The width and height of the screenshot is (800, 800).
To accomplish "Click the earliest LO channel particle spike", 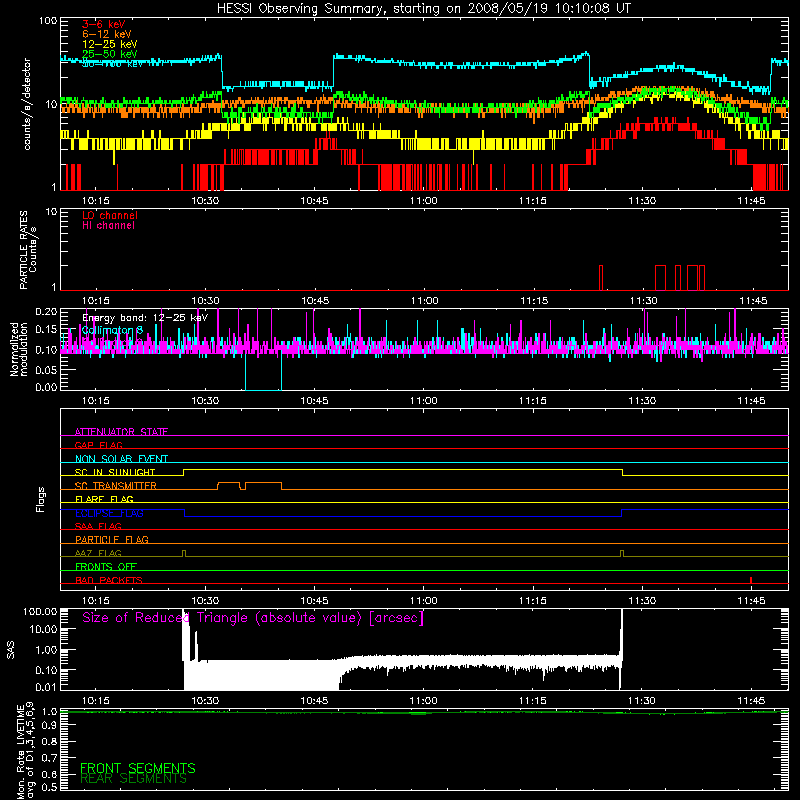I will [601, 278].
